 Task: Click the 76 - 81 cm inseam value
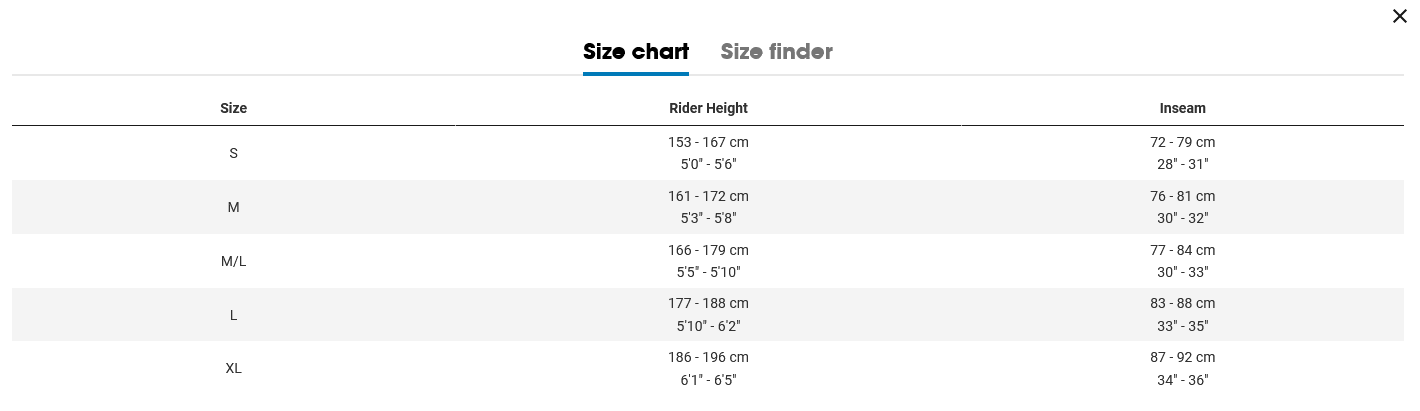pos(1182,196)
